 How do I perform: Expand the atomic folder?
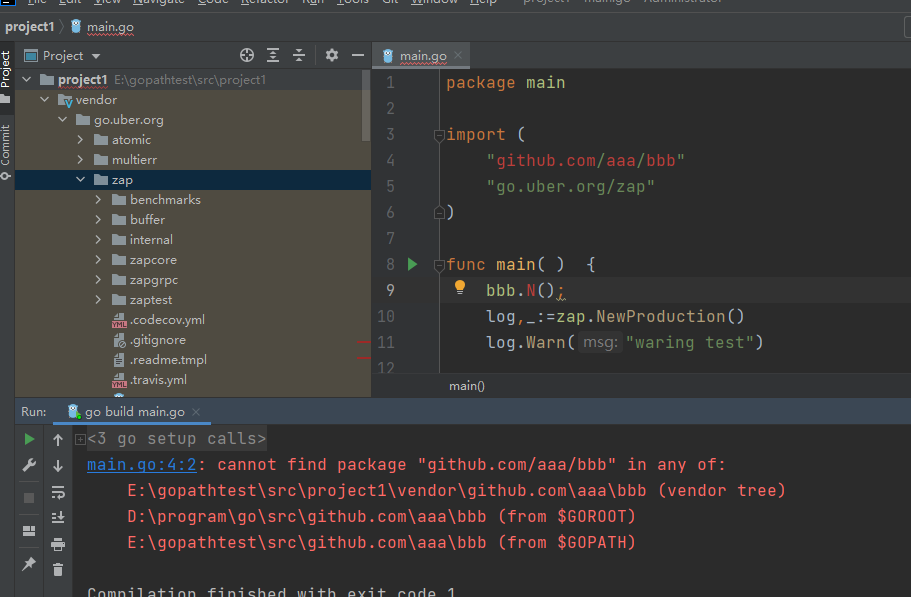[81, 140]
